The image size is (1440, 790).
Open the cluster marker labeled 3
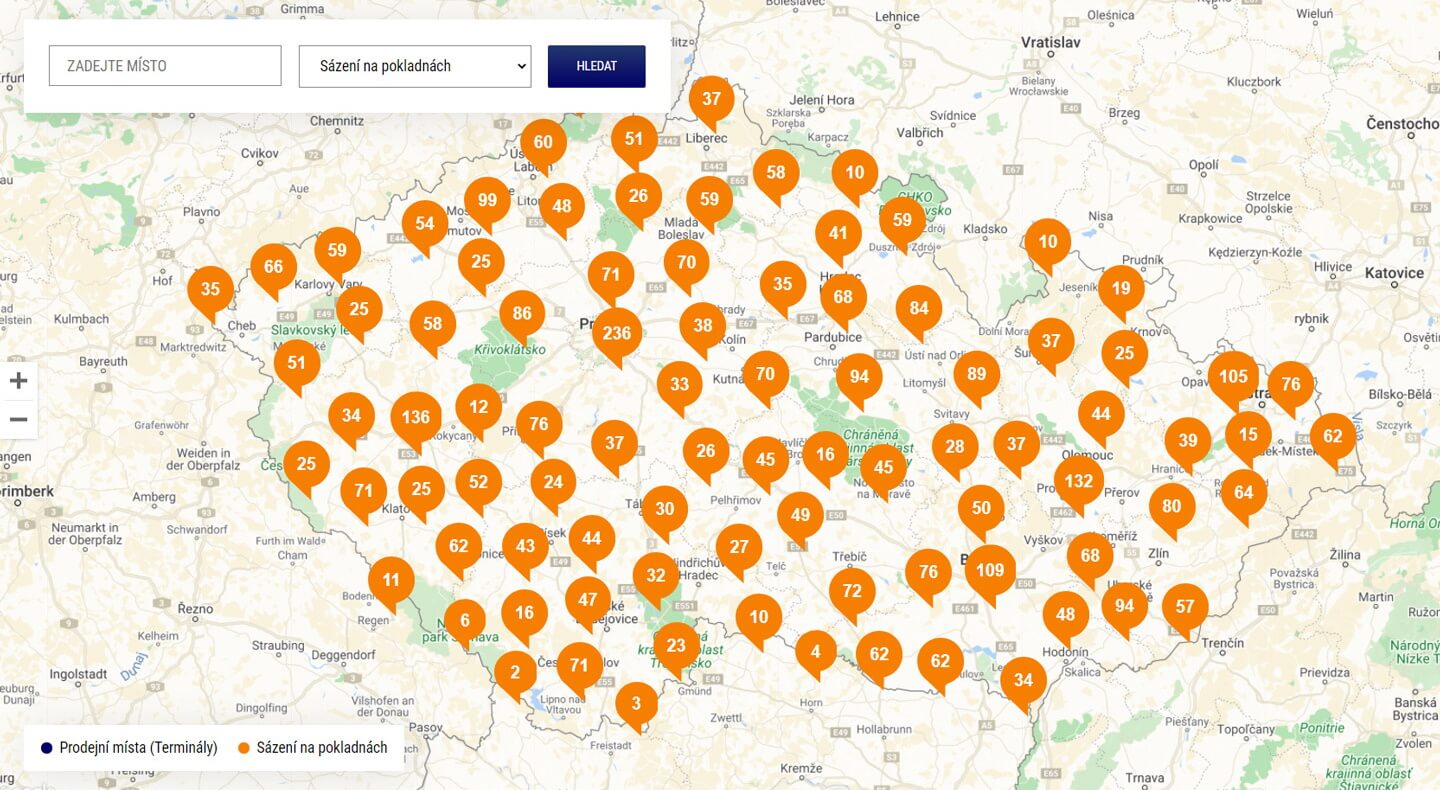pos(637,704)
